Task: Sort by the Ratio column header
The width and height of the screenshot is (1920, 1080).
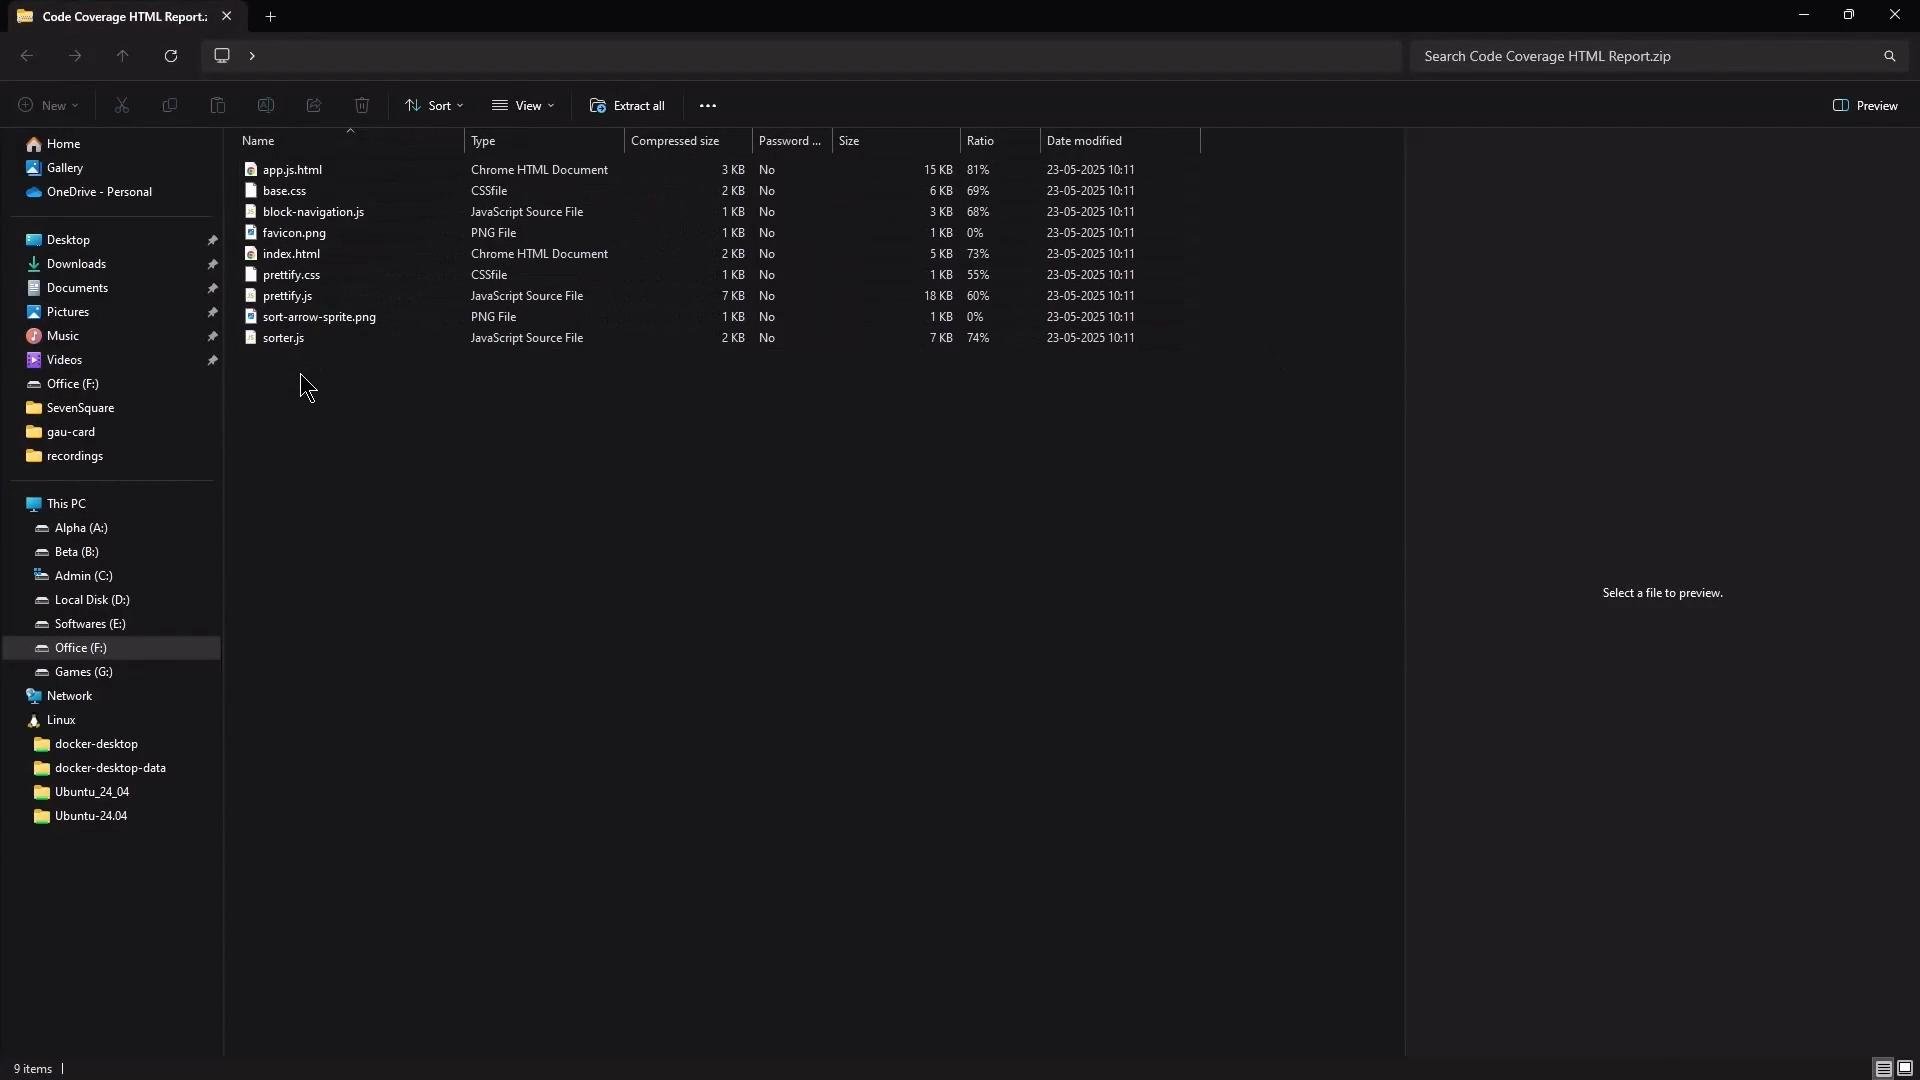Action: click(980, 141)
